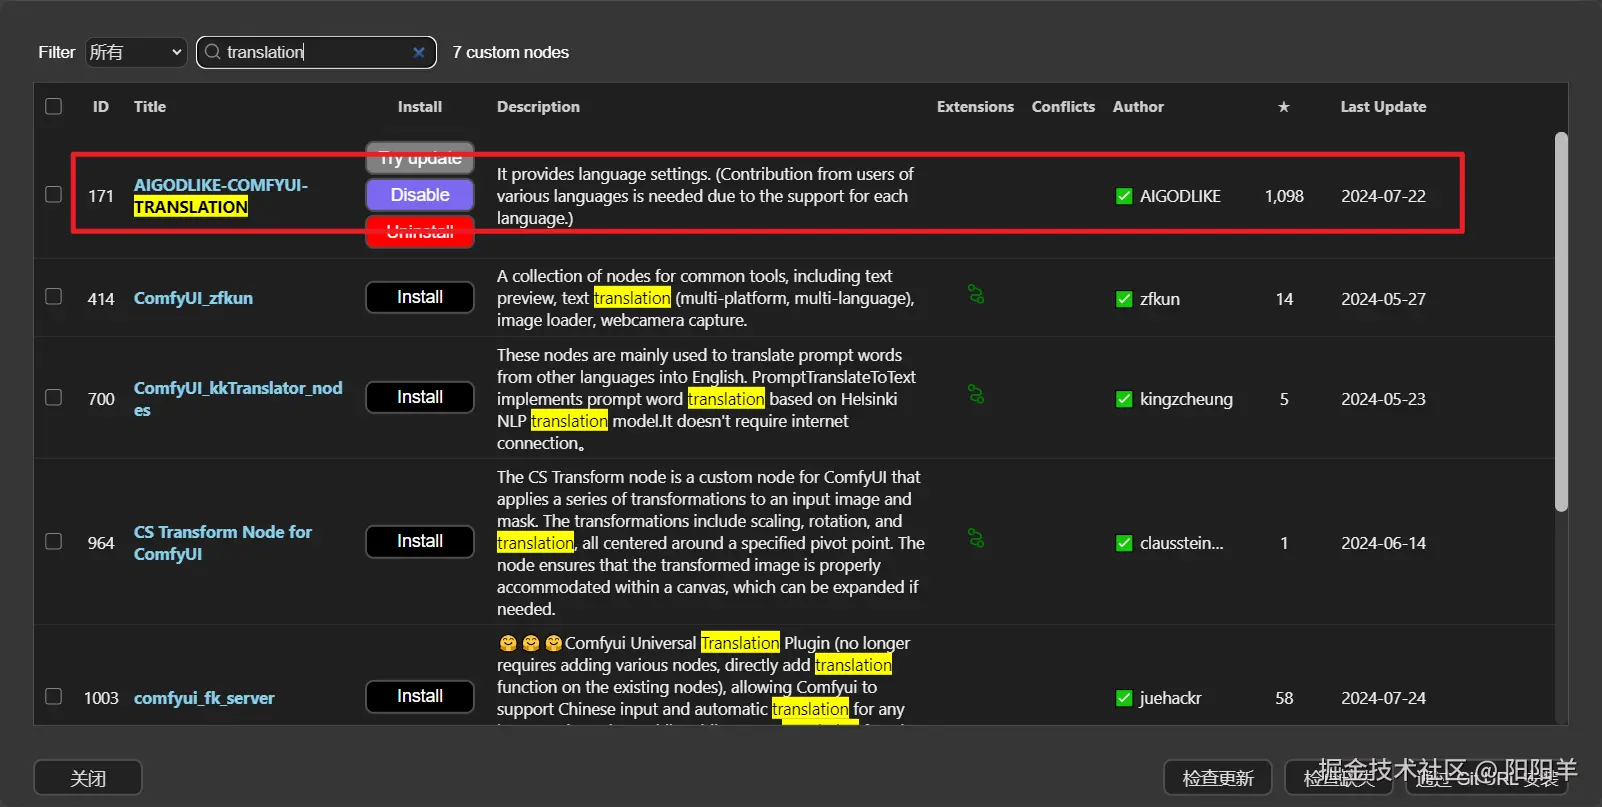Click the author name kingzcheung
1602x807 pixels.
1186,399
